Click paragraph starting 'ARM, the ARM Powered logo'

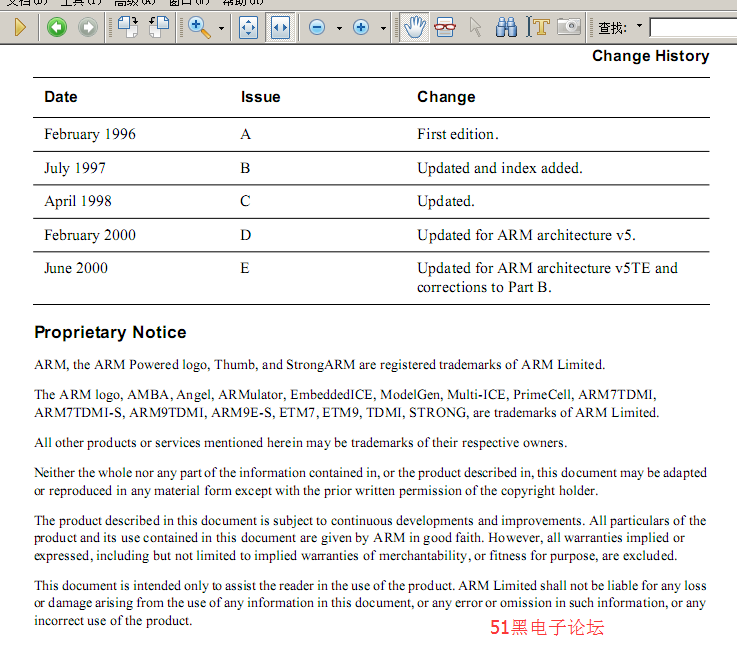[x=320, y=365]
